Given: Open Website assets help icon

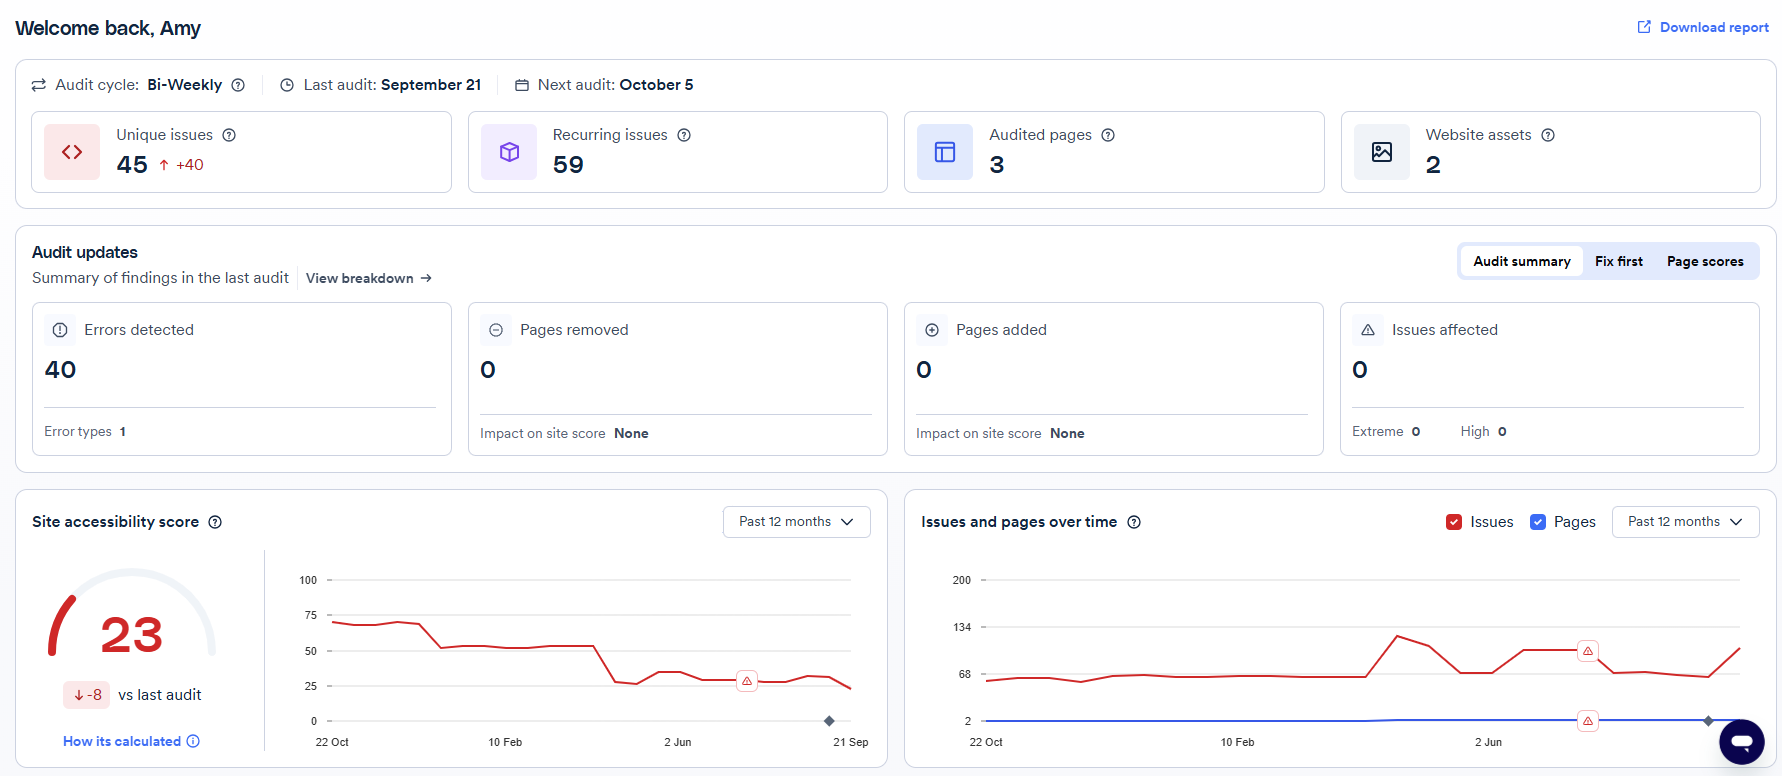Looking at the screenshot, I should coord(1548,135).
